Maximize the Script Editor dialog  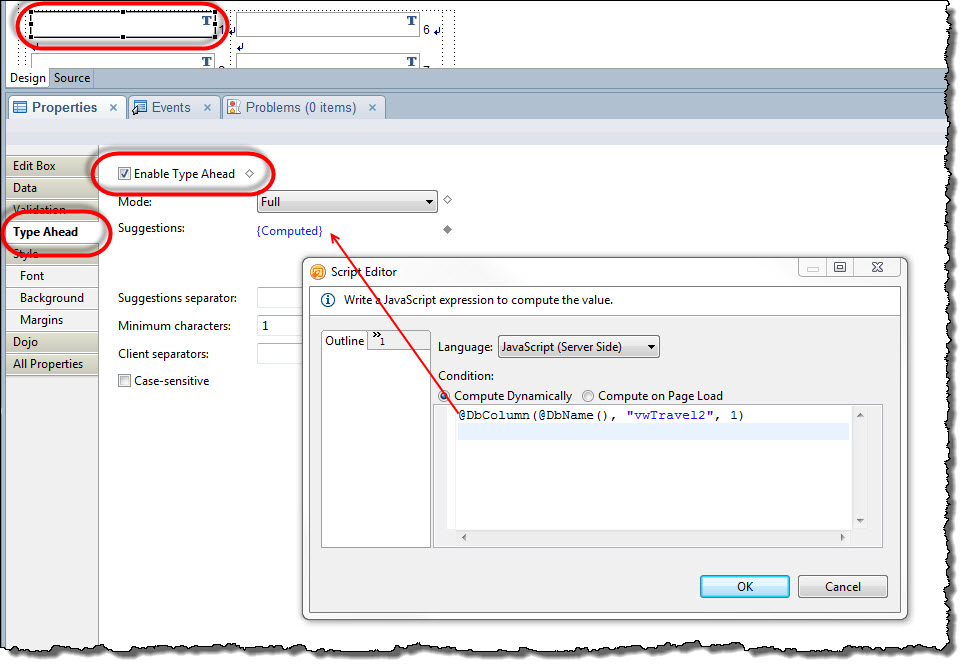coord(840,267)
